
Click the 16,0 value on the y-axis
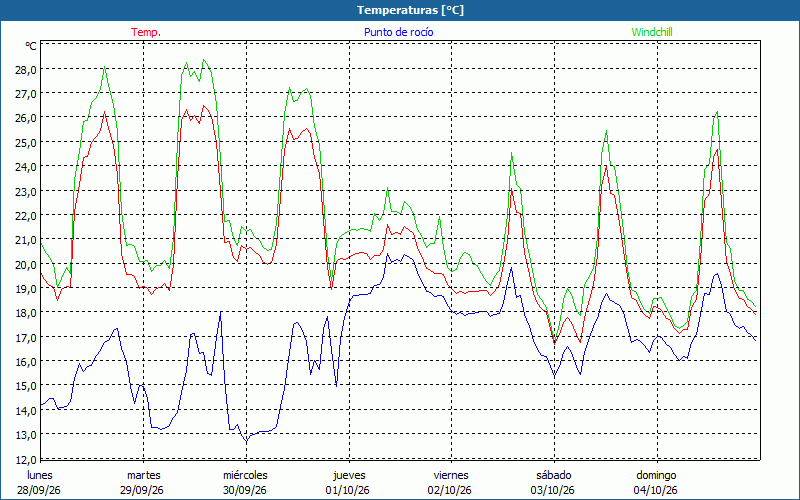tap(26, 362)
